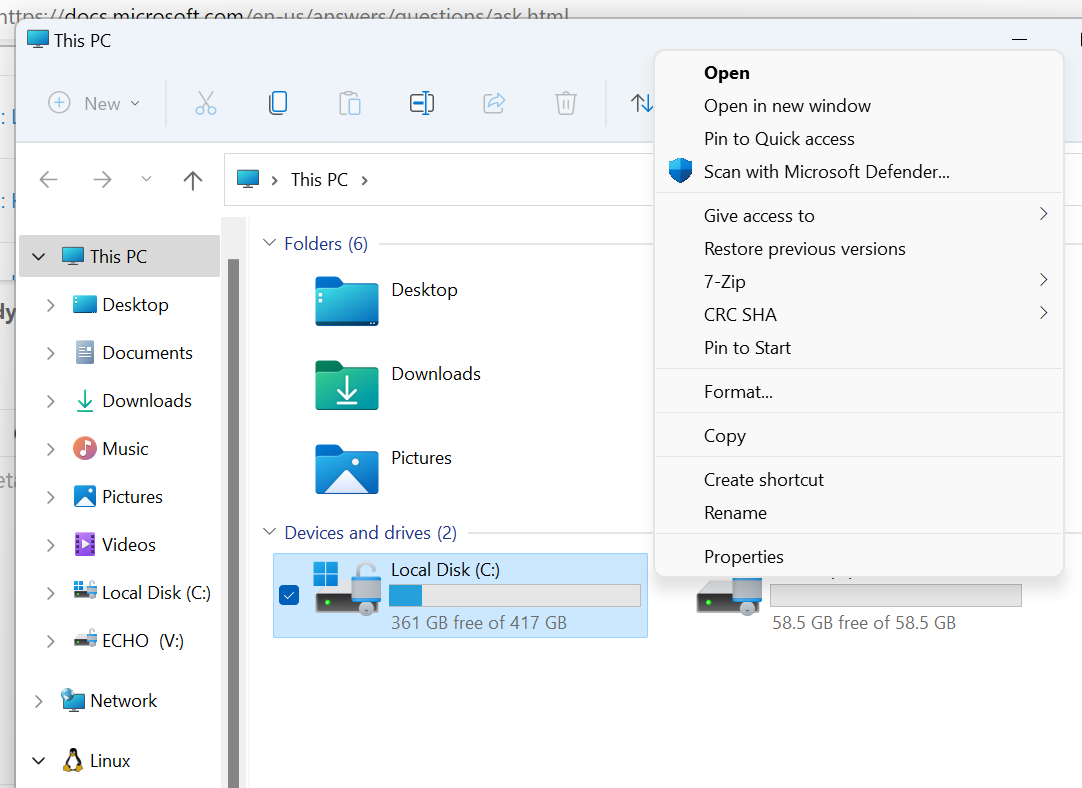The image size is (1082, 788).
Task: Collapse the Folders (6) group
Action: coord(269,243)
